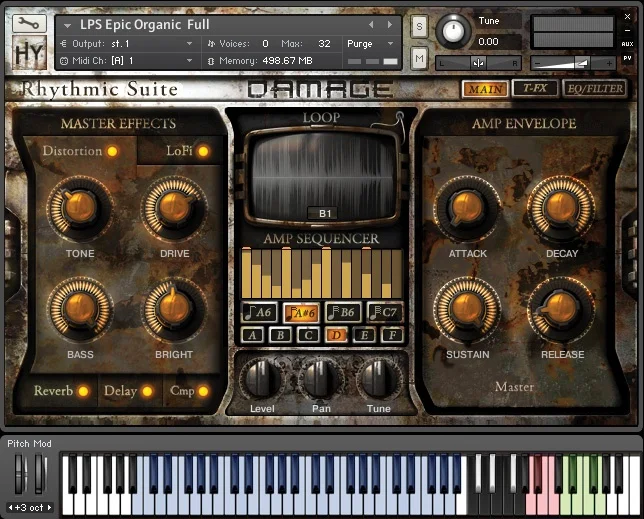Click the BASS knob
Image resolution: width=644 pixels, height=519 pixels.
click(80, 309)
